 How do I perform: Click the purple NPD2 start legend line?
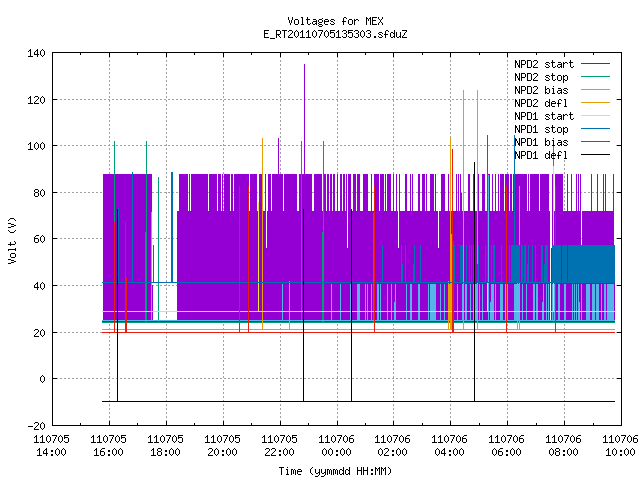[596, 64]
